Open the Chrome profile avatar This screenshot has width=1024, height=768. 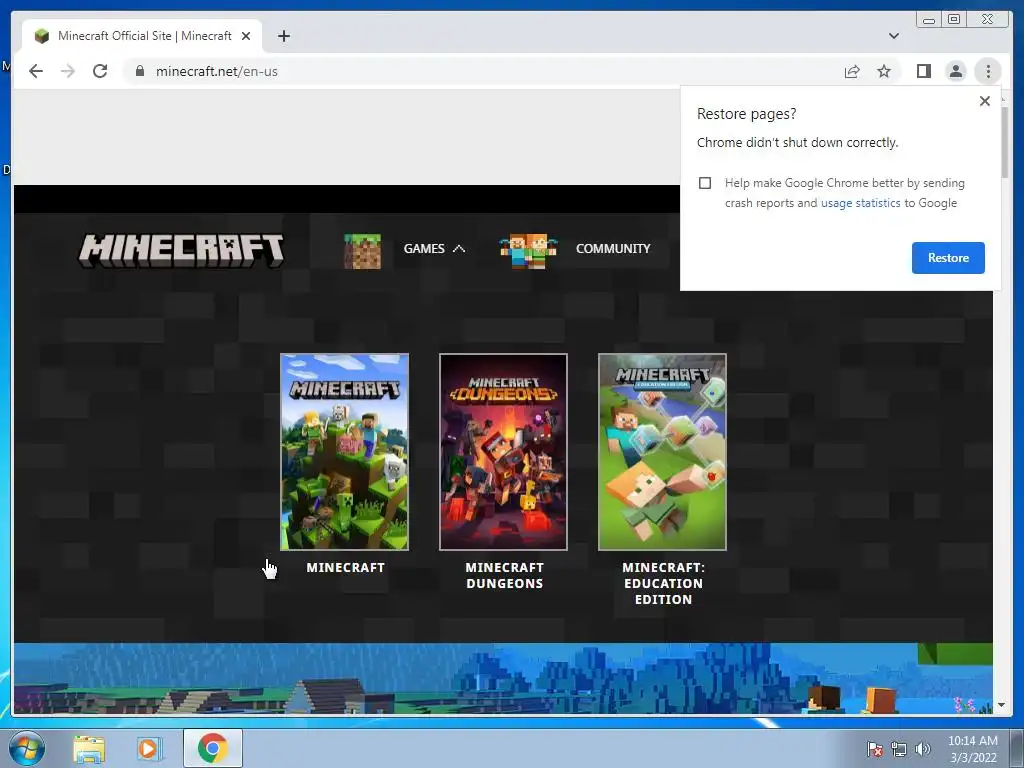tap(956, 71)
